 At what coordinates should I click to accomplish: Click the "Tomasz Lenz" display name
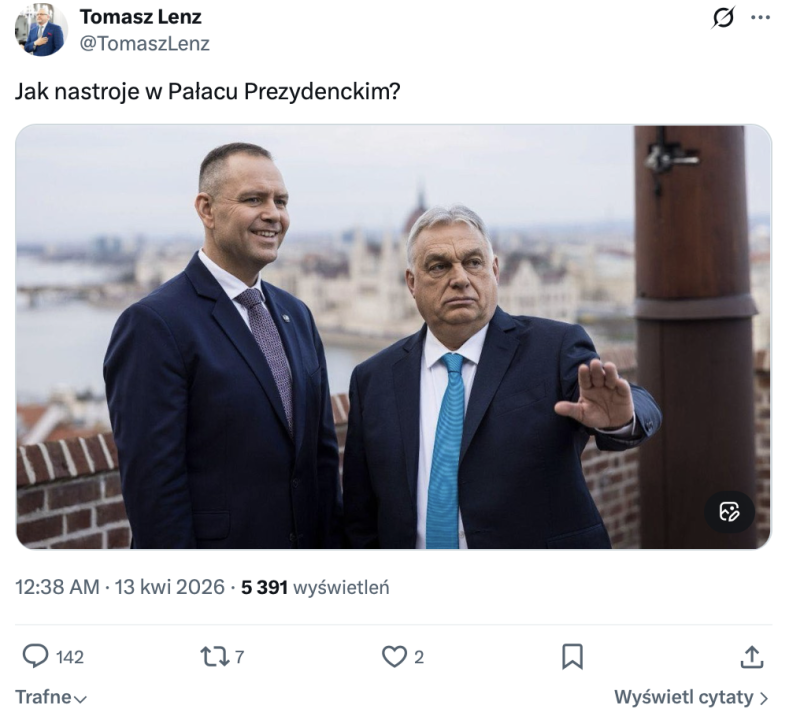[x=140, y=17]
